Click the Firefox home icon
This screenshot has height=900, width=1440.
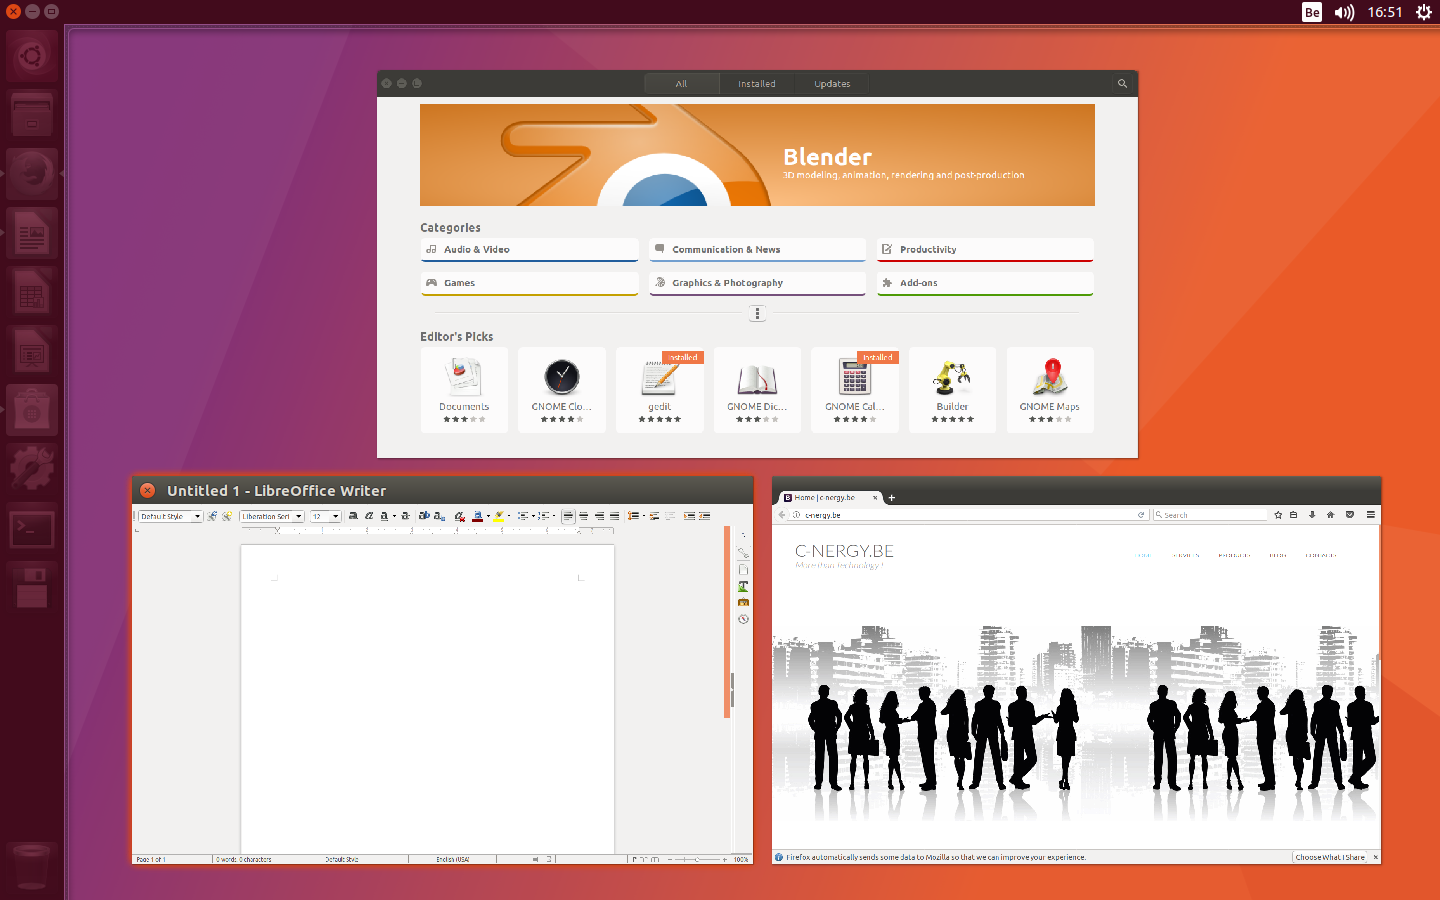coord(1330,515)
